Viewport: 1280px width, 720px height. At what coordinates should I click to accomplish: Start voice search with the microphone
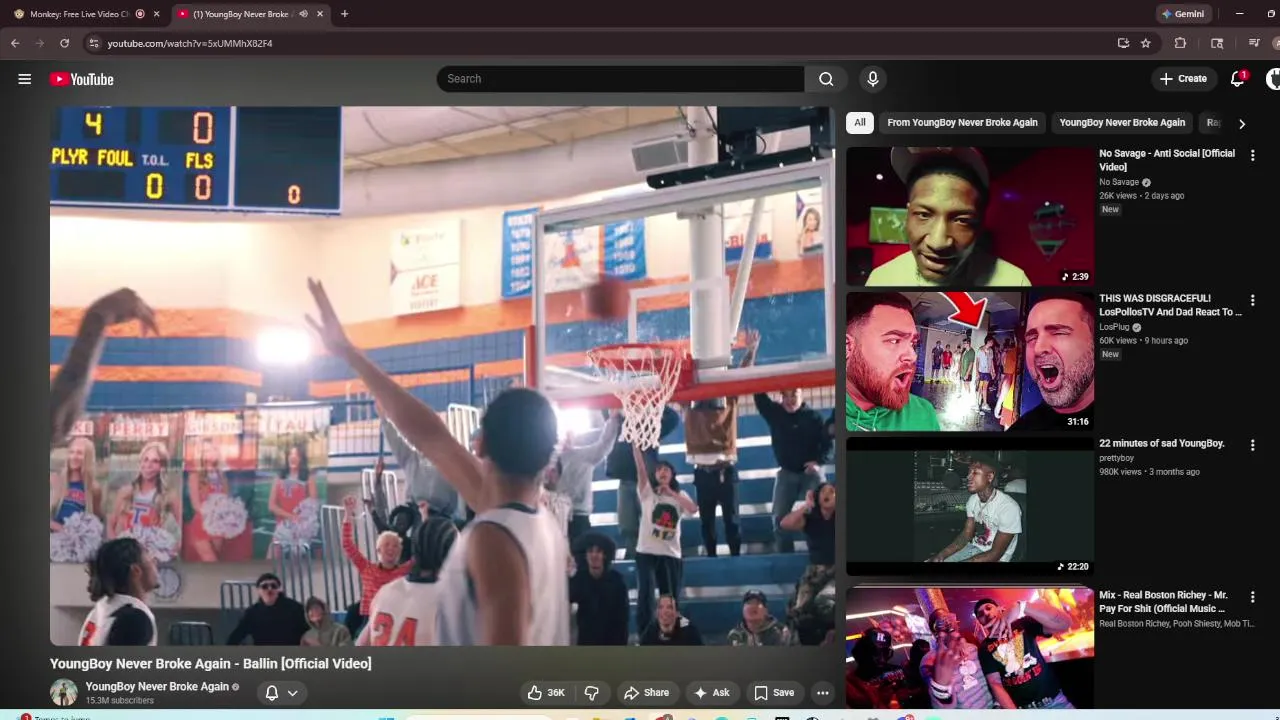pos(873,79)
